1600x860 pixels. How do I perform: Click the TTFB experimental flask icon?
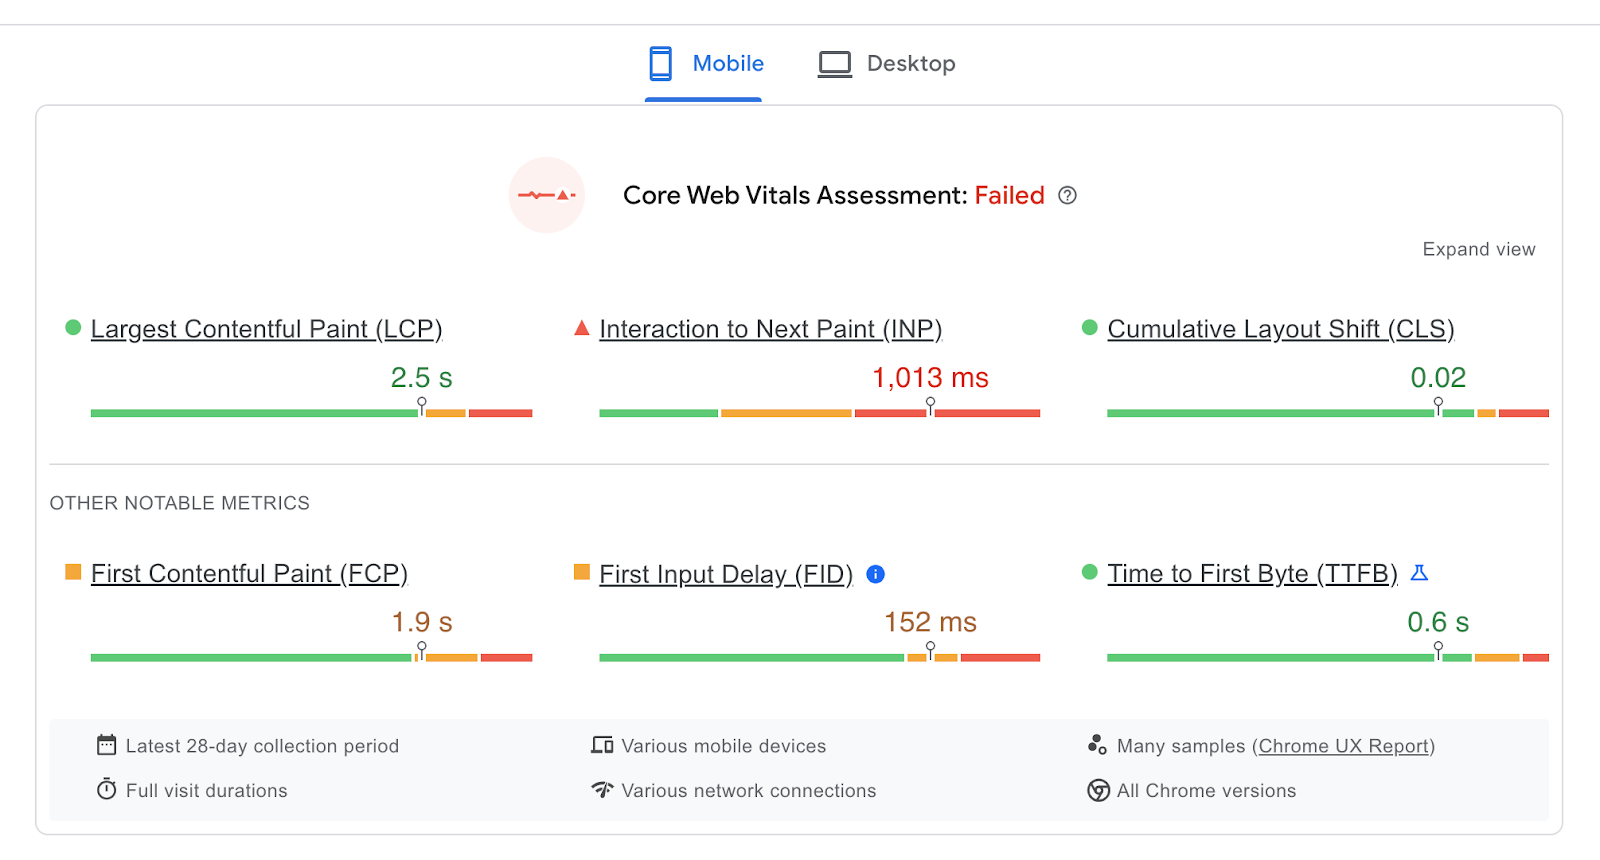[x=1419, y=573]
